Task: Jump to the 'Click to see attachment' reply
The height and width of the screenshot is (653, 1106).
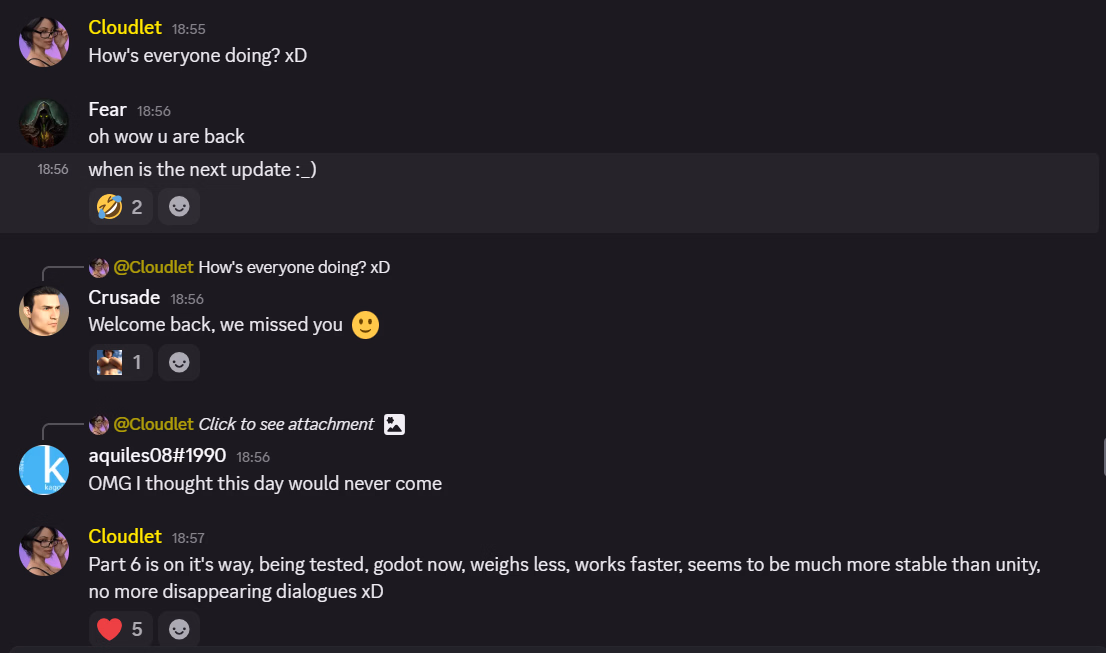Action: (286, 424)
